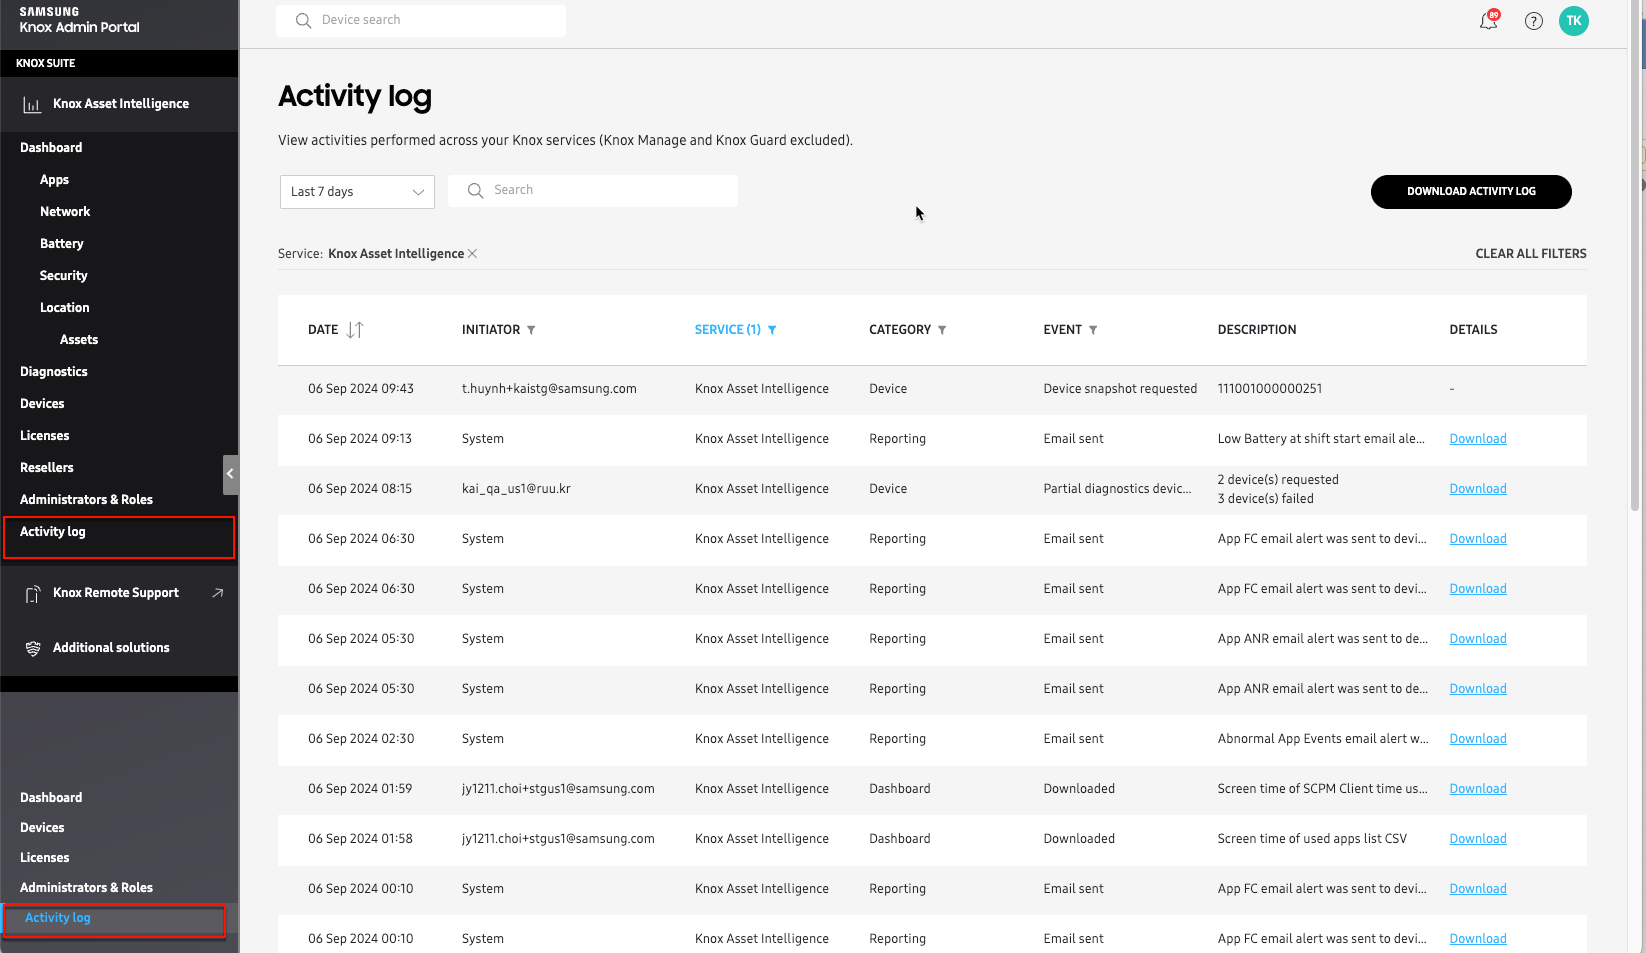Click the Additional solutions icon

33,648
